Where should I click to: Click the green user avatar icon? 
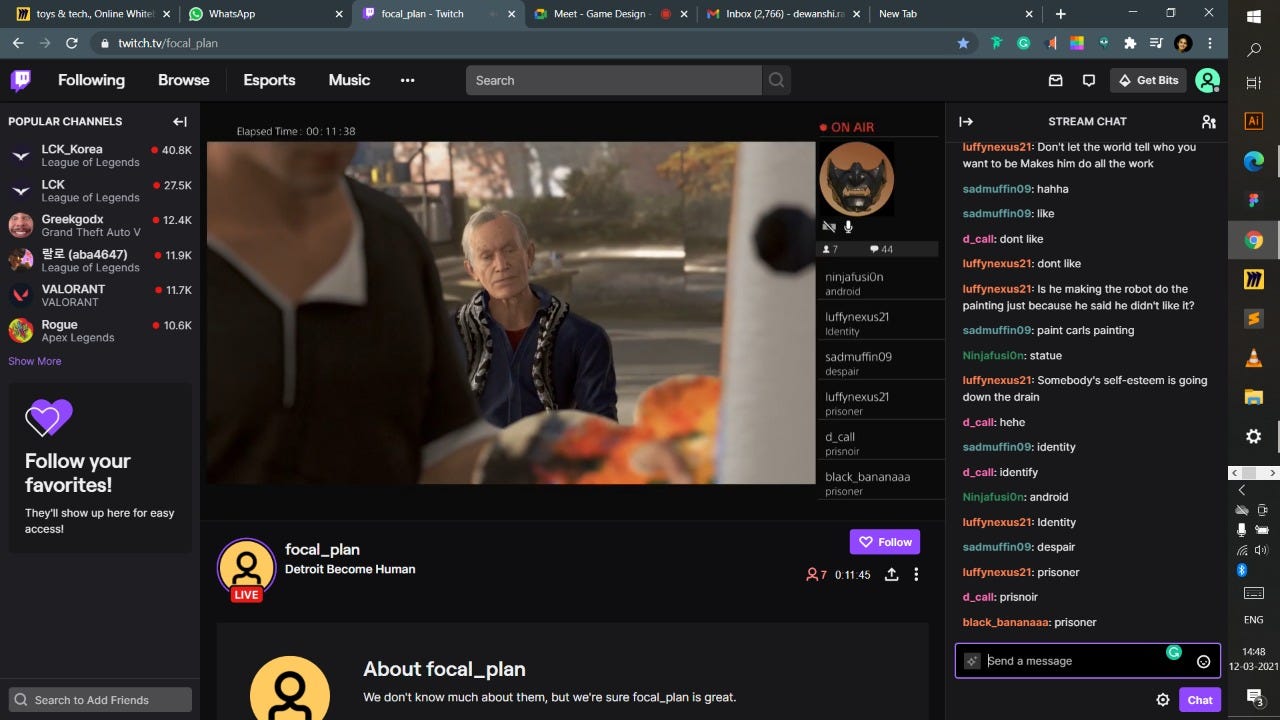[1207, 80]
